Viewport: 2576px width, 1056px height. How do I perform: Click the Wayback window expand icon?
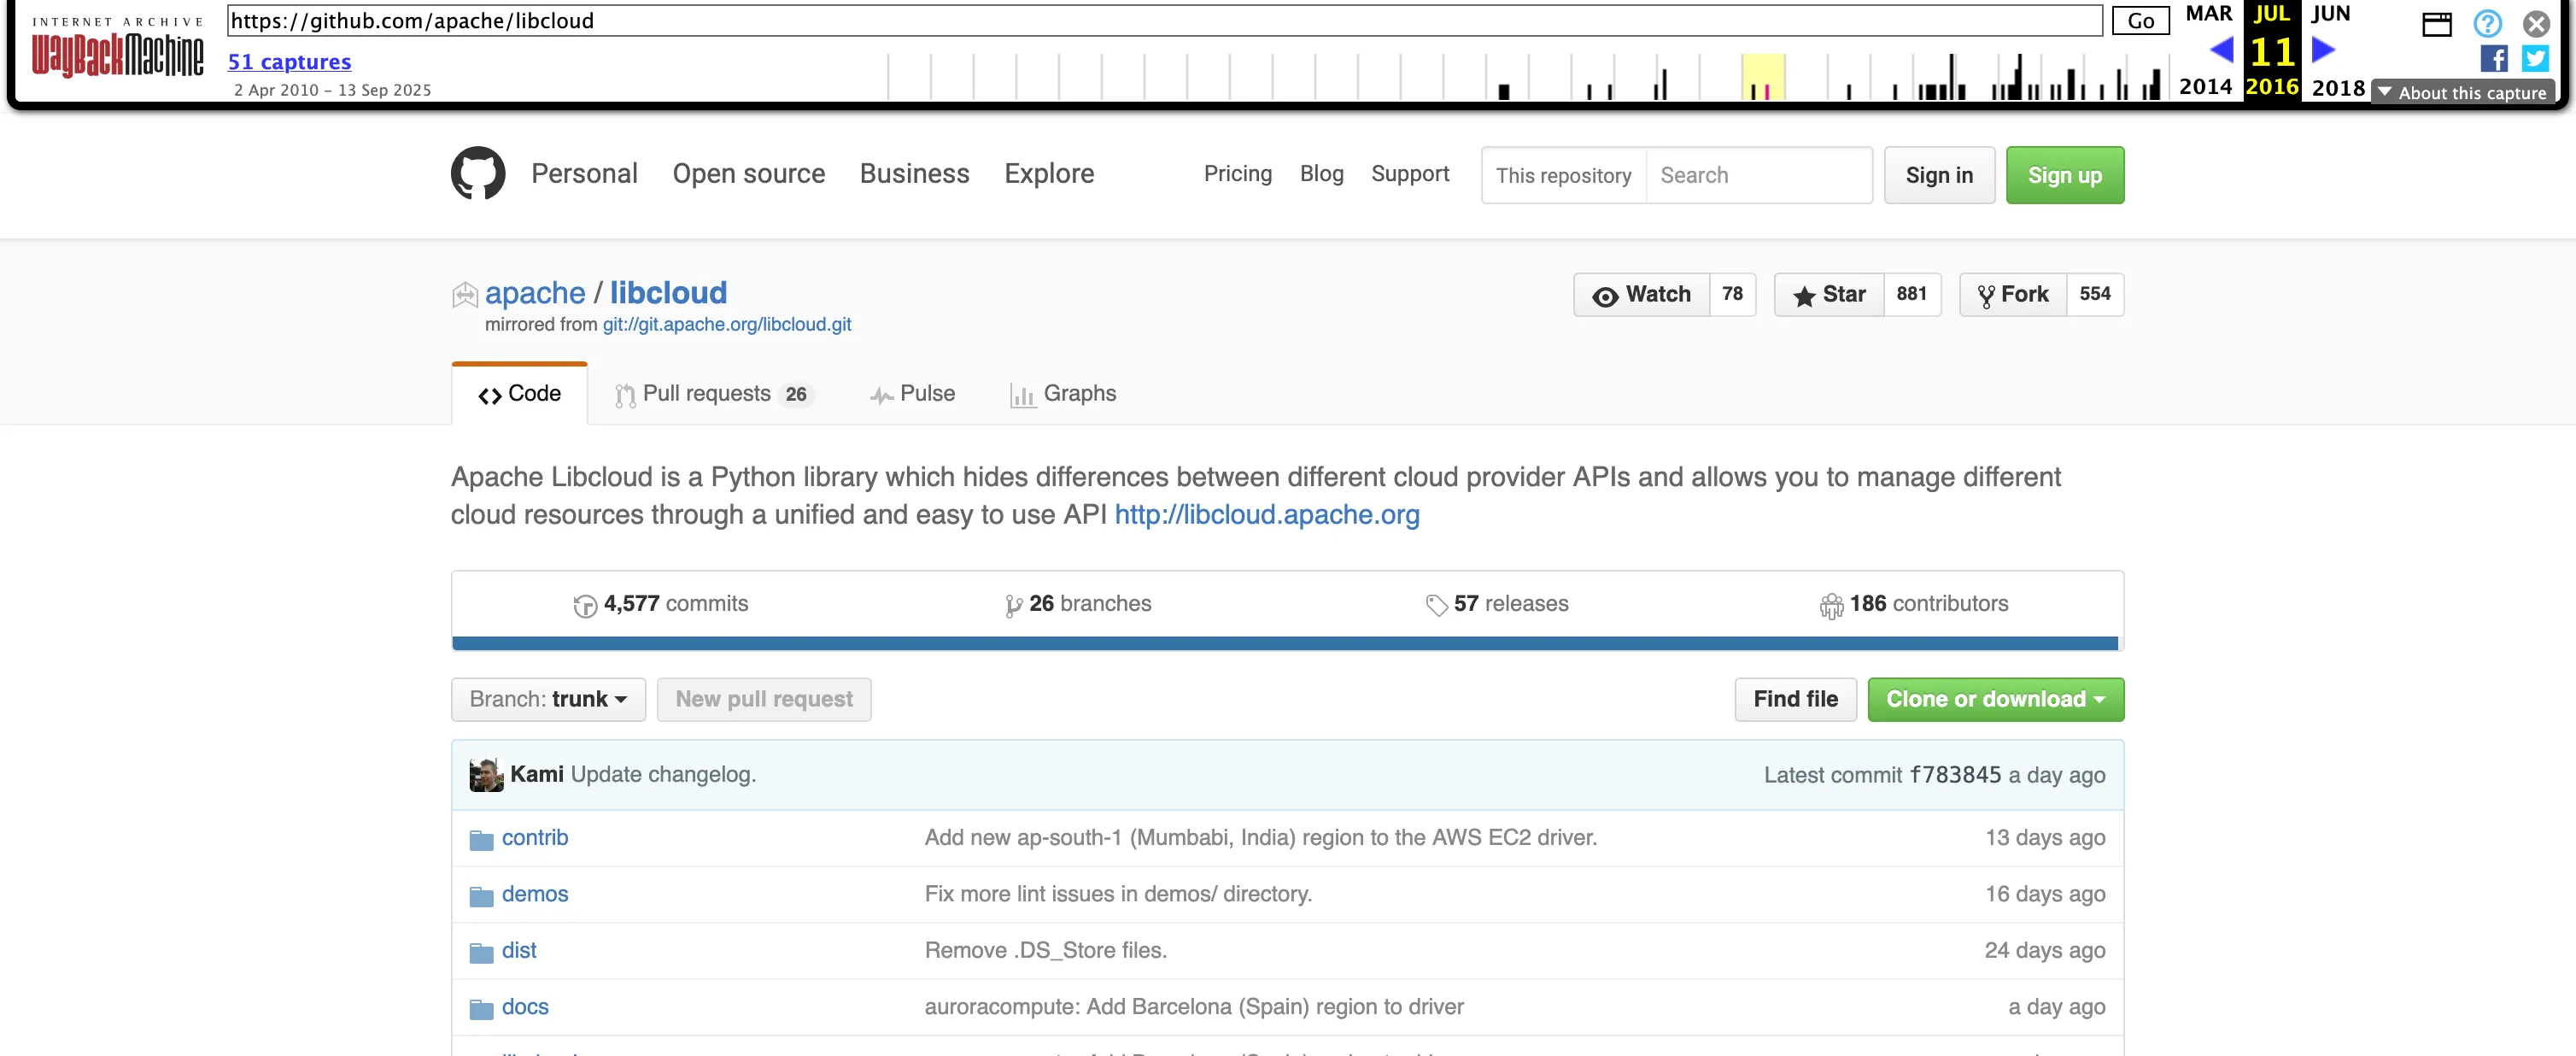(x=2437, y=23)
